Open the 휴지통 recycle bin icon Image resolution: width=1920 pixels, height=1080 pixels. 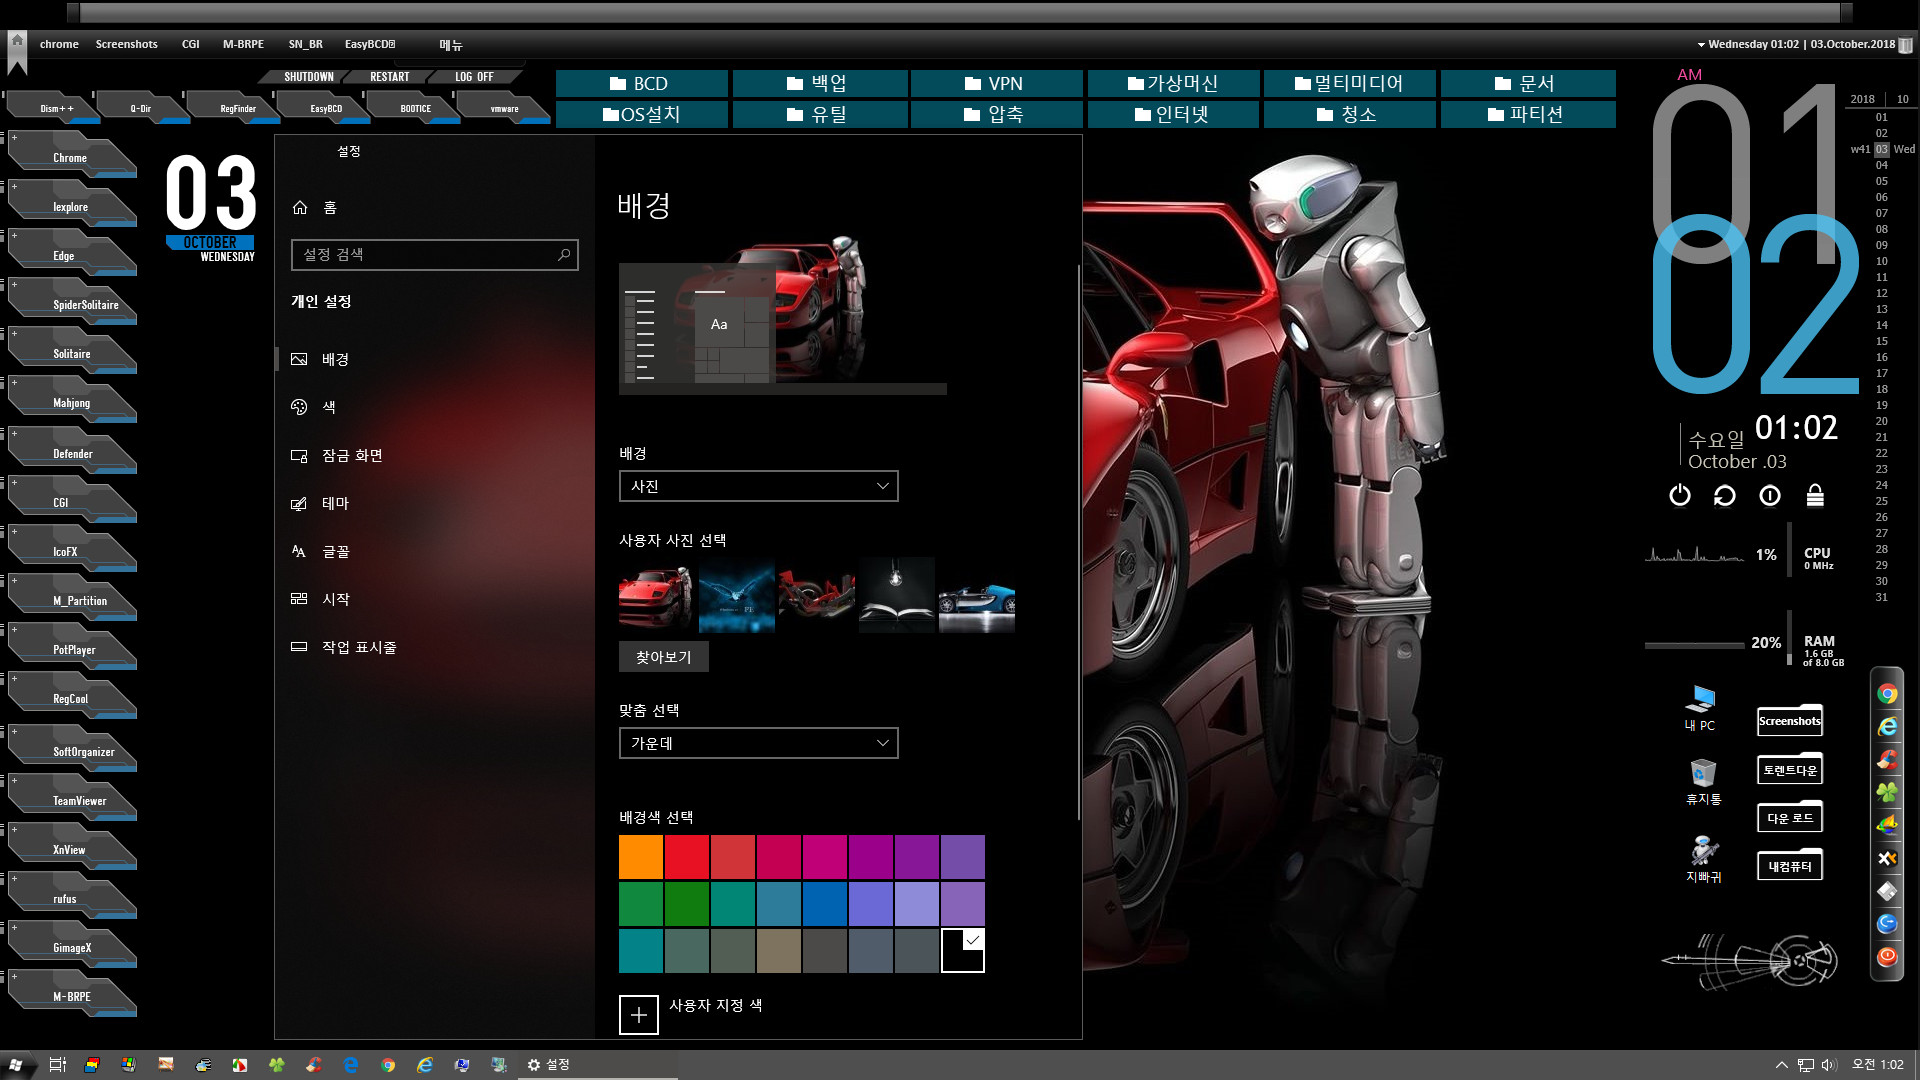[x=1704, y=782]
